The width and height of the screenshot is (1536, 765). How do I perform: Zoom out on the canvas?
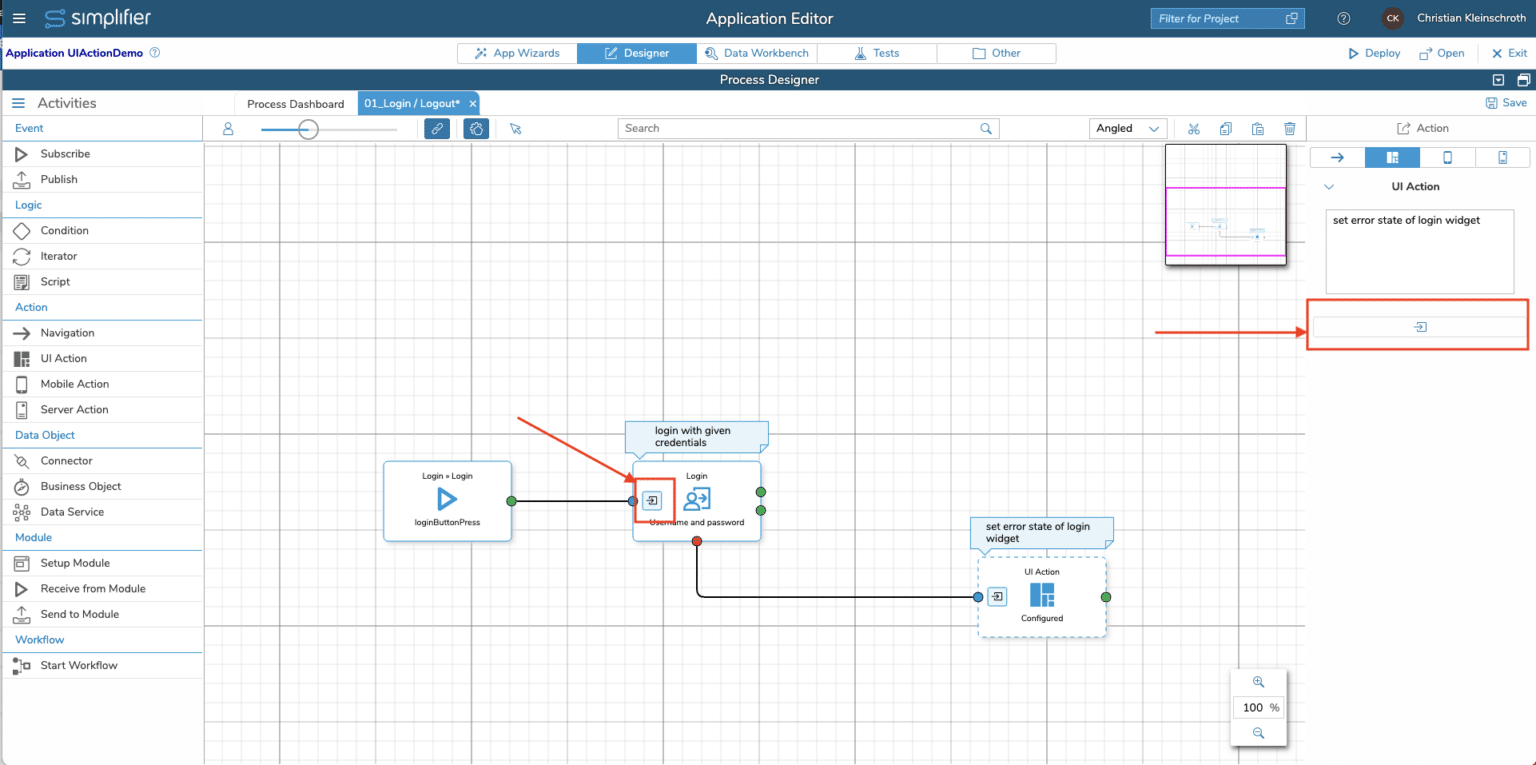click(1259, 733)
